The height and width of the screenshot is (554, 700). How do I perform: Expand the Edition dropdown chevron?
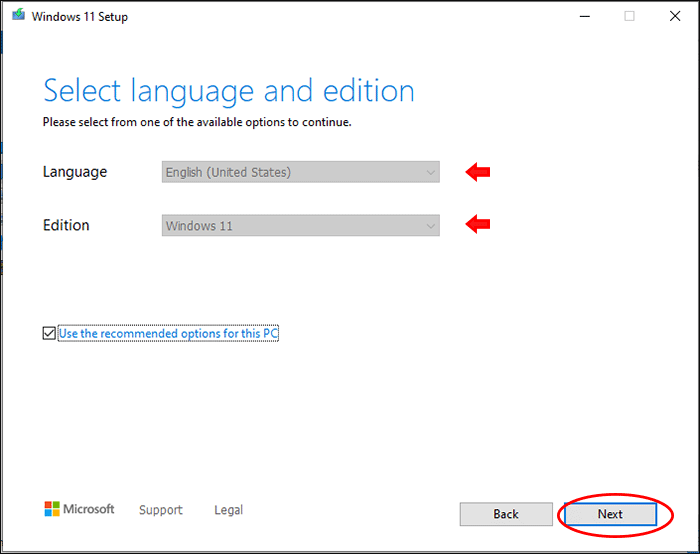431,225
